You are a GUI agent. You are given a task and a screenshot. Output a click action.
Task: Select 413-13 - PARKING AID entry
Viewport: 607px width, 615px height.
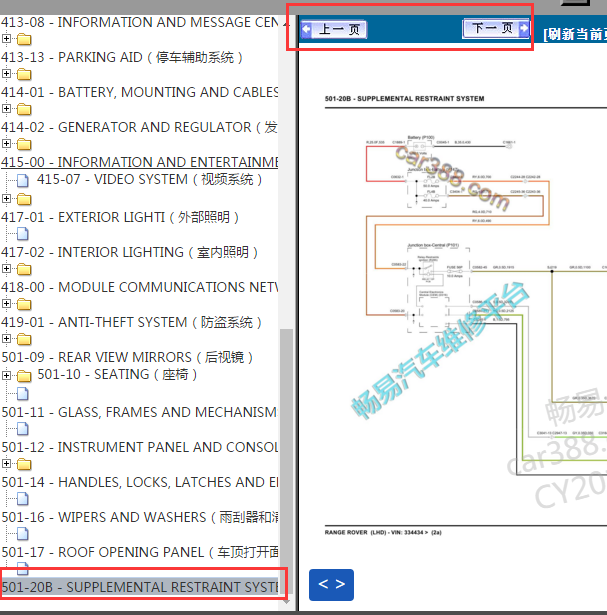coord(122,57)
